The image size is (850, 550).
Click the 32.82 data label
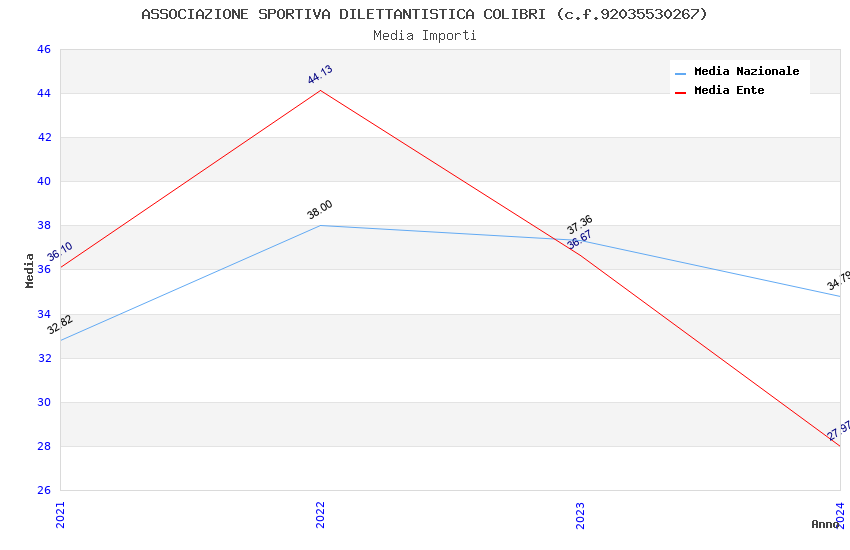(60, 324)
